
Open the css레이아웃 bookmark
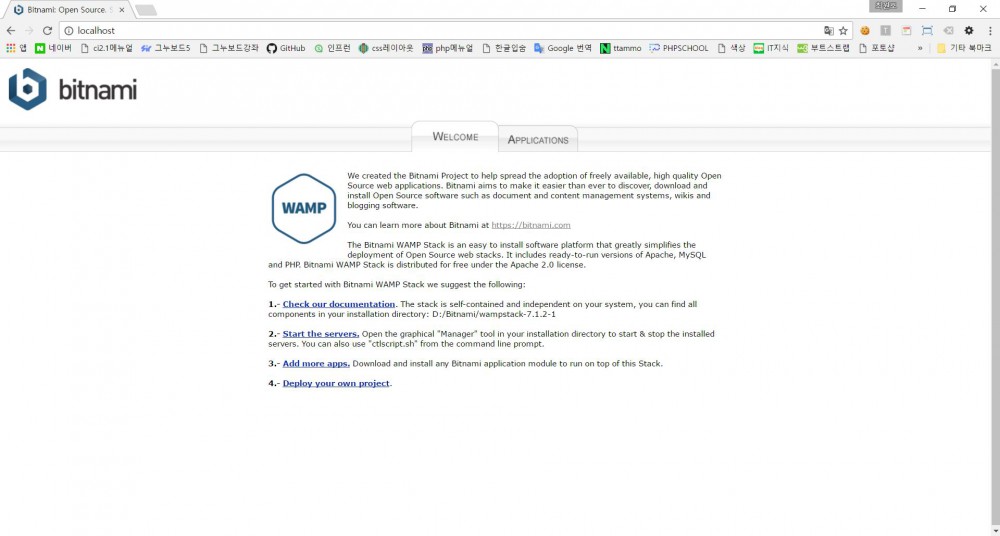click(386, 48)
